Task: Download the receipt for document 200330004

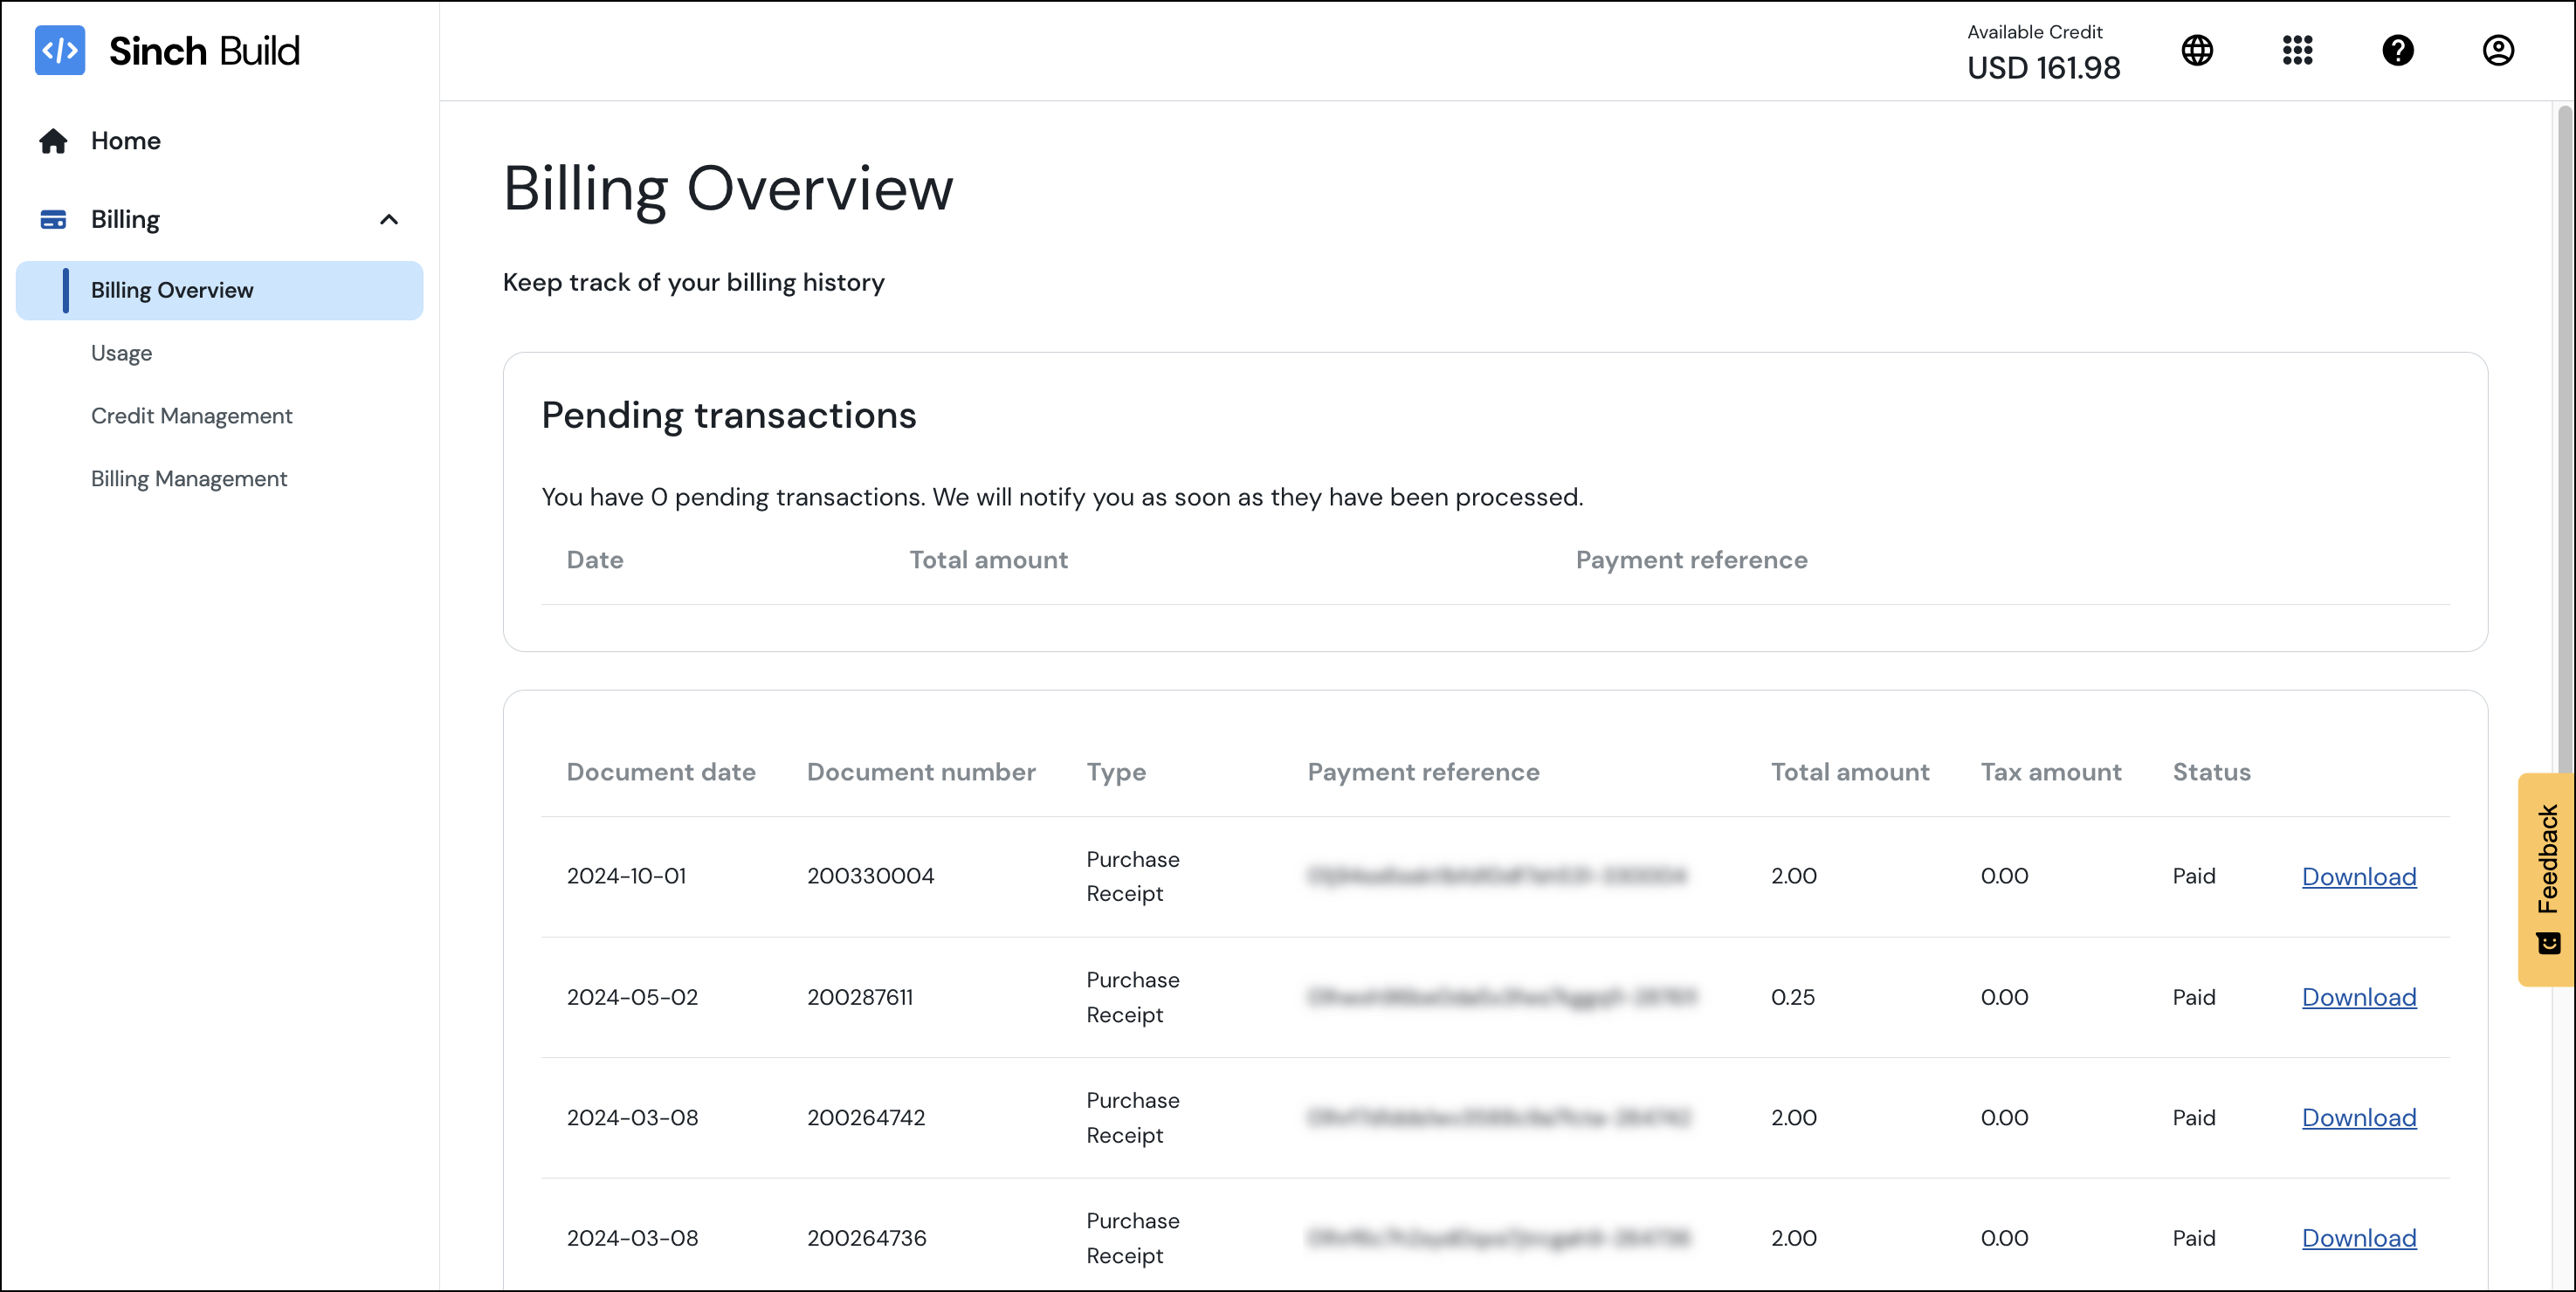Action: pos(2359,876)
